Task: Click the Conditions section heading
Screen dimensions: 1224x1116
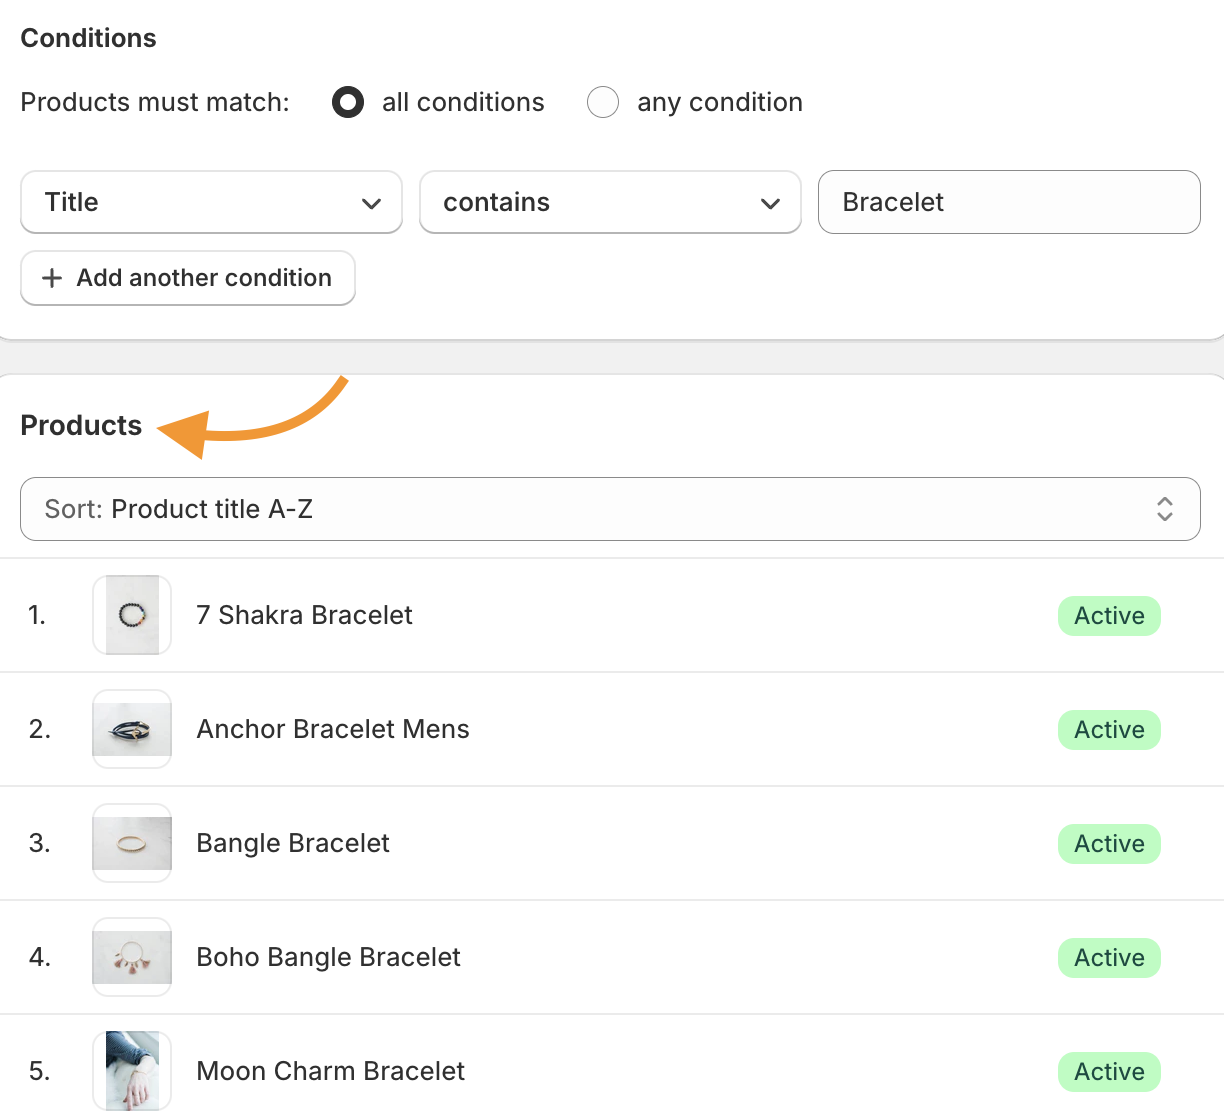Action: click(x=88, y=38)
